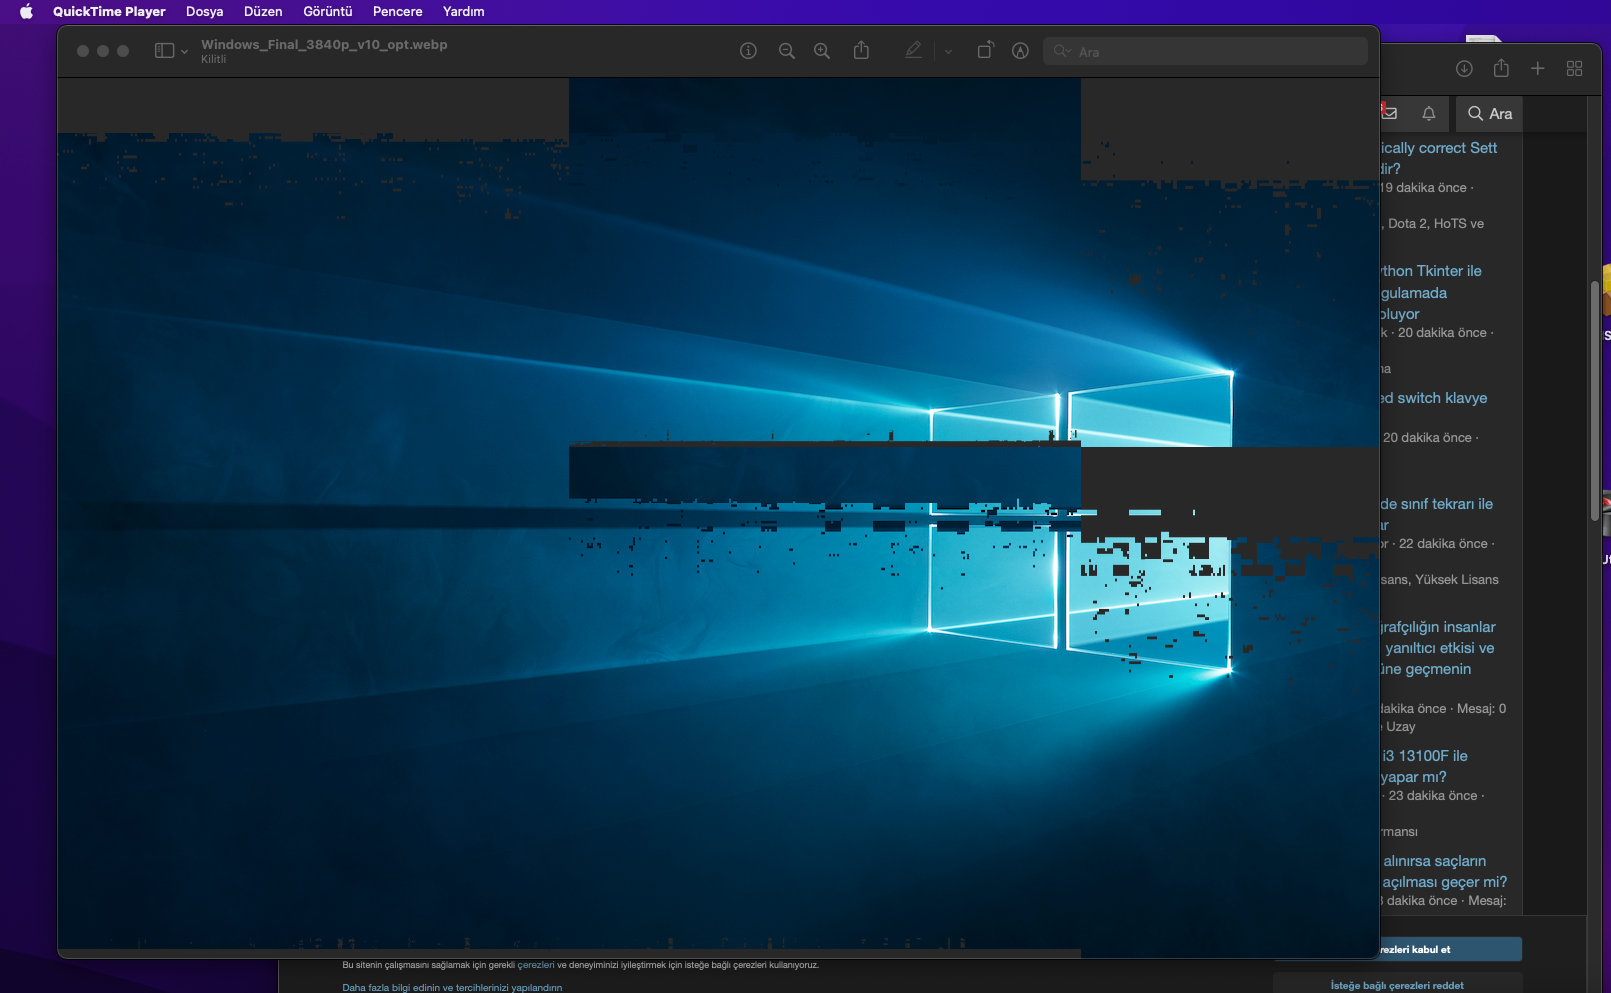Open the 'yanıltıcı etkisi ve' forum thread
Image resolution: width=1611 pixels, height=993 pixels.
(x=1440, y=648)
